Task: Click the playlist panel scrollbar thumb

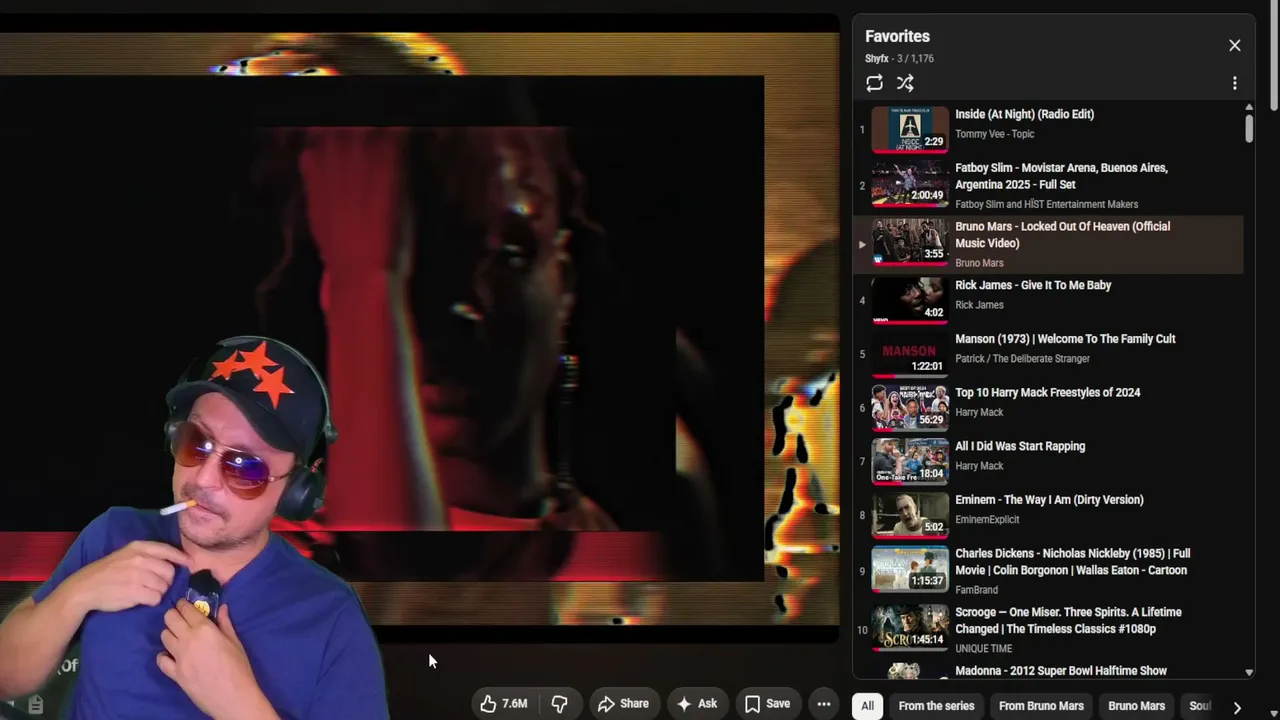Action: (x=1249, y=128)
